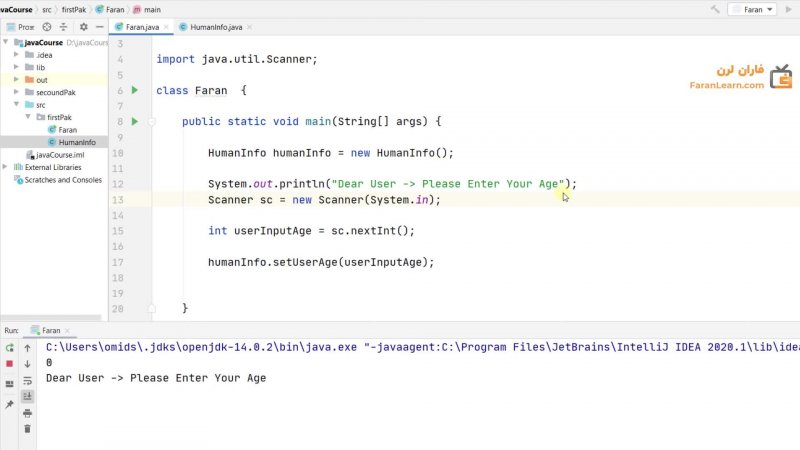Stop the running Faran process

click(10, 364)
